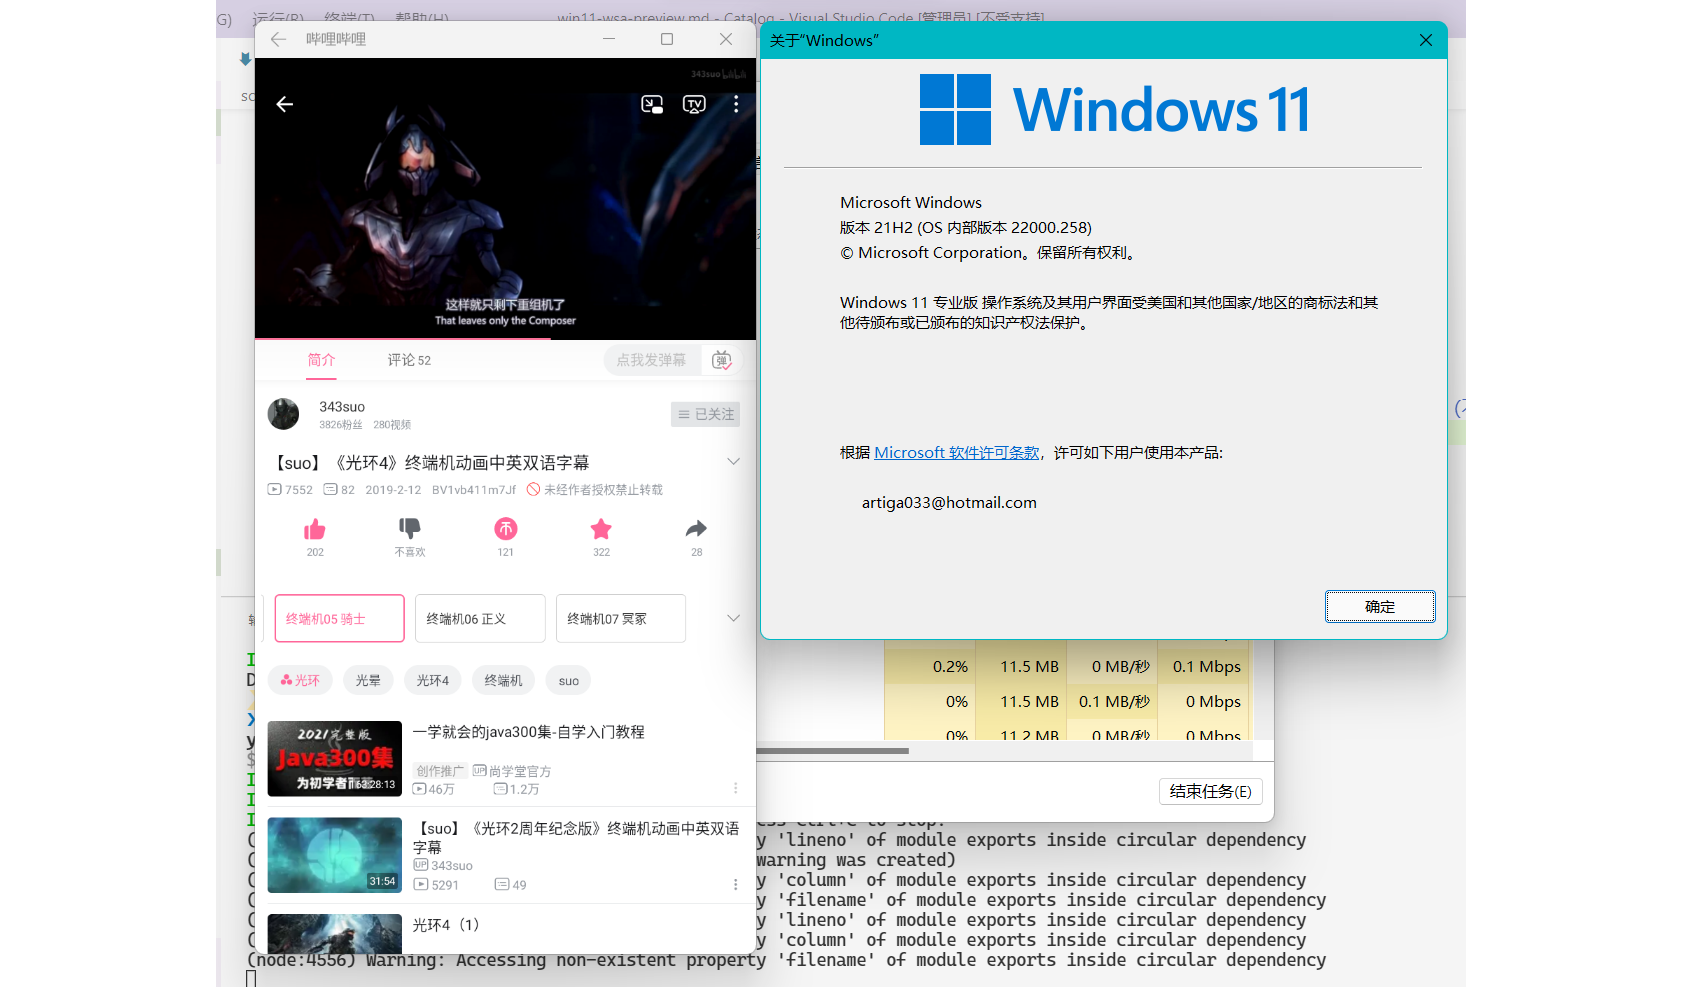The width and height of the screenshot is (1700, 987).
Task: Favorite the video with star icon
Action: [601, 528]
